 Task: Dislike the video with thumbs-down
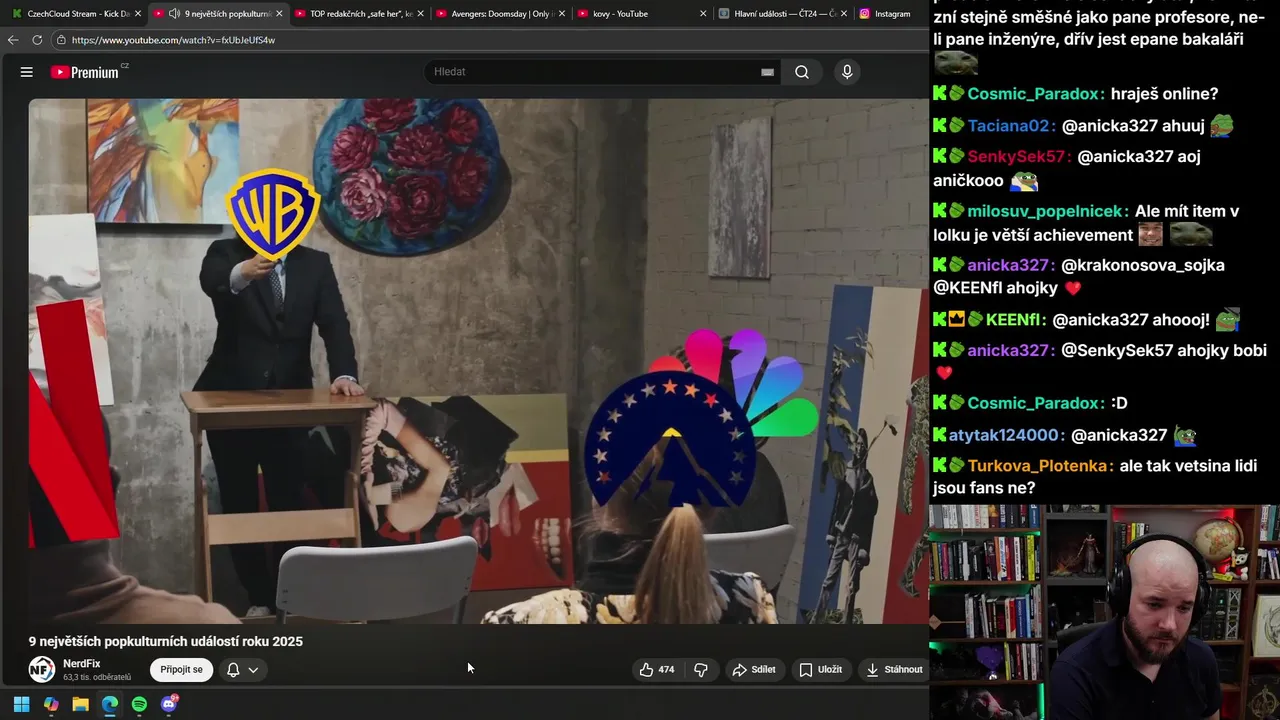[x=701, y=670]
